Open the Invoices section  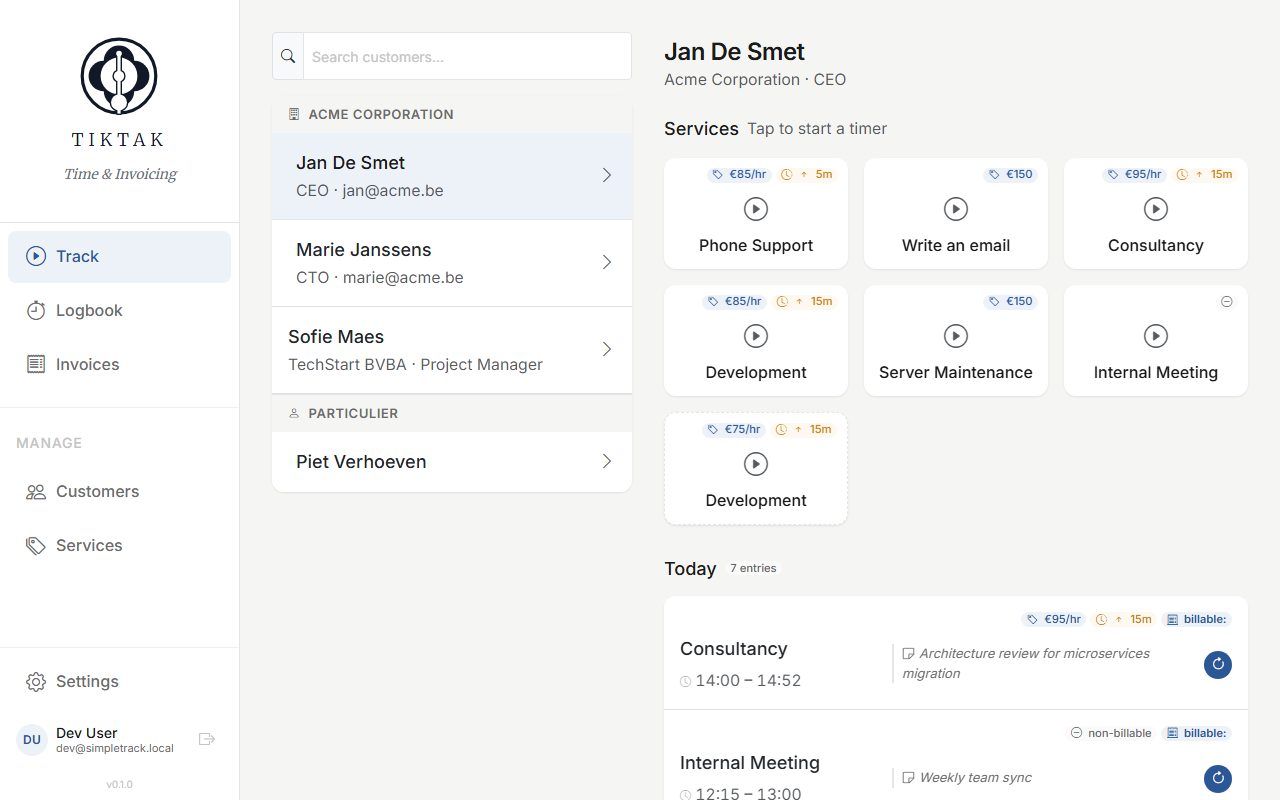click(85, 364)
